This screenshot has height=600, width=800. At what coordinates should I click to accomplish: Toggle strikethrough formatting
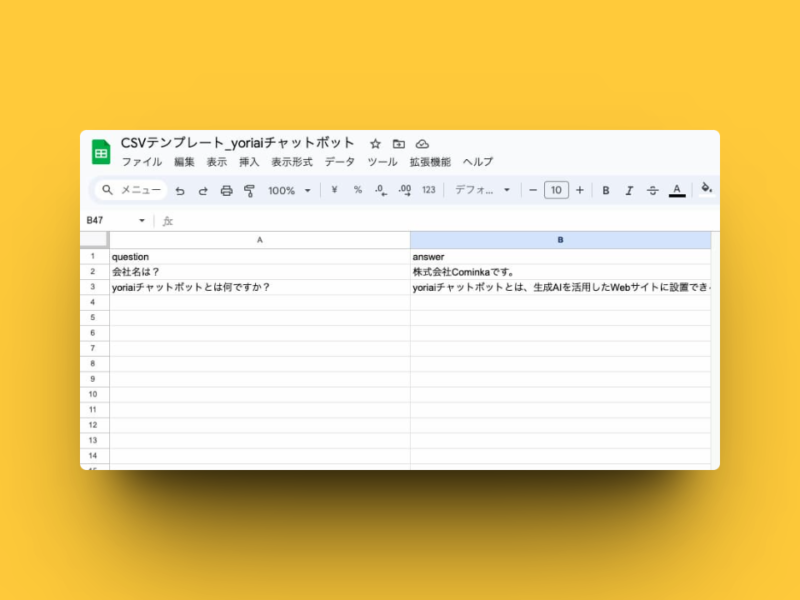653,190
